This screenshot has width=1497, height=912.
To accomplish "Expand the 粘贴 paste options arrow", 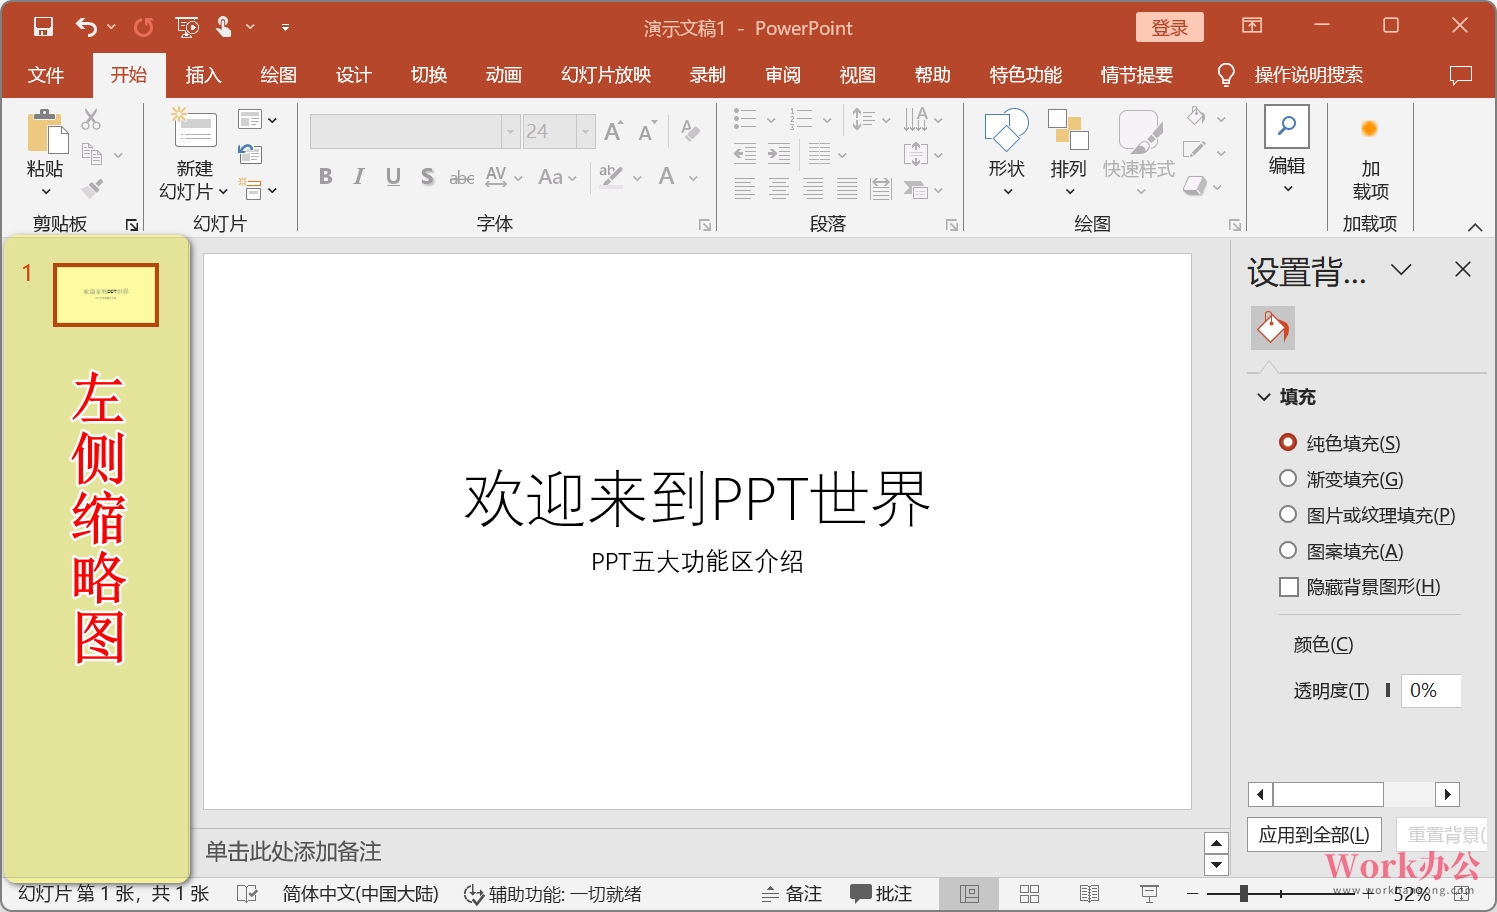I will pyautogui.click(x=46, y=191).
